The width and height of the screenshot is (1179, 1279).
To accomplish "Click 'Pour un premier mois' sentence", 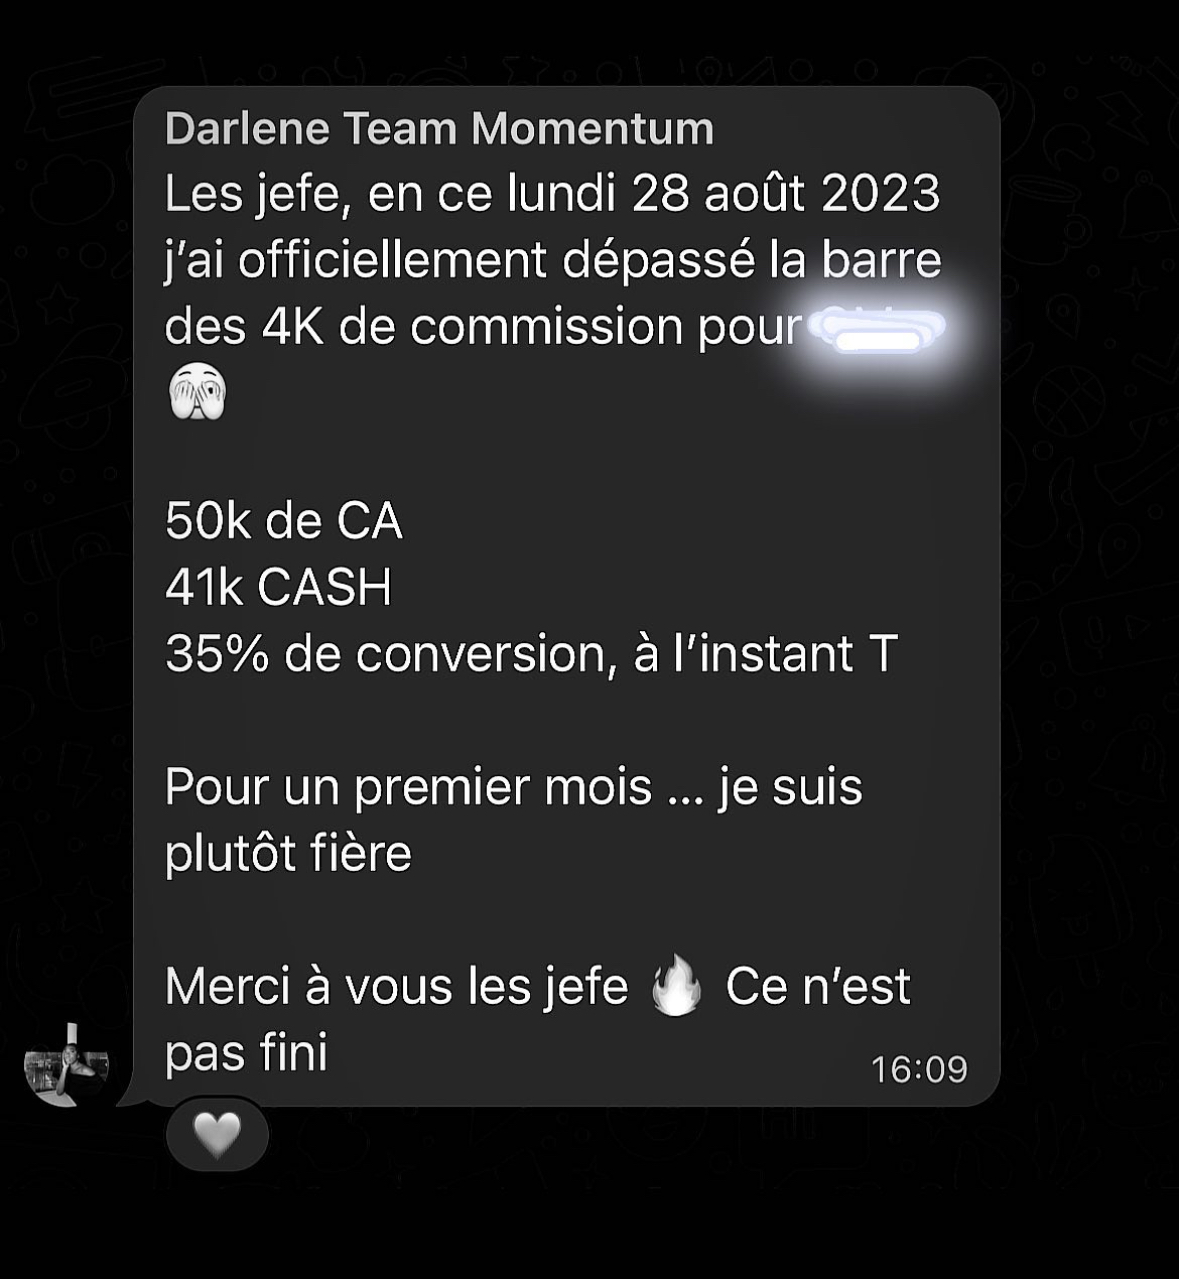I will click(x=408, y=787).
